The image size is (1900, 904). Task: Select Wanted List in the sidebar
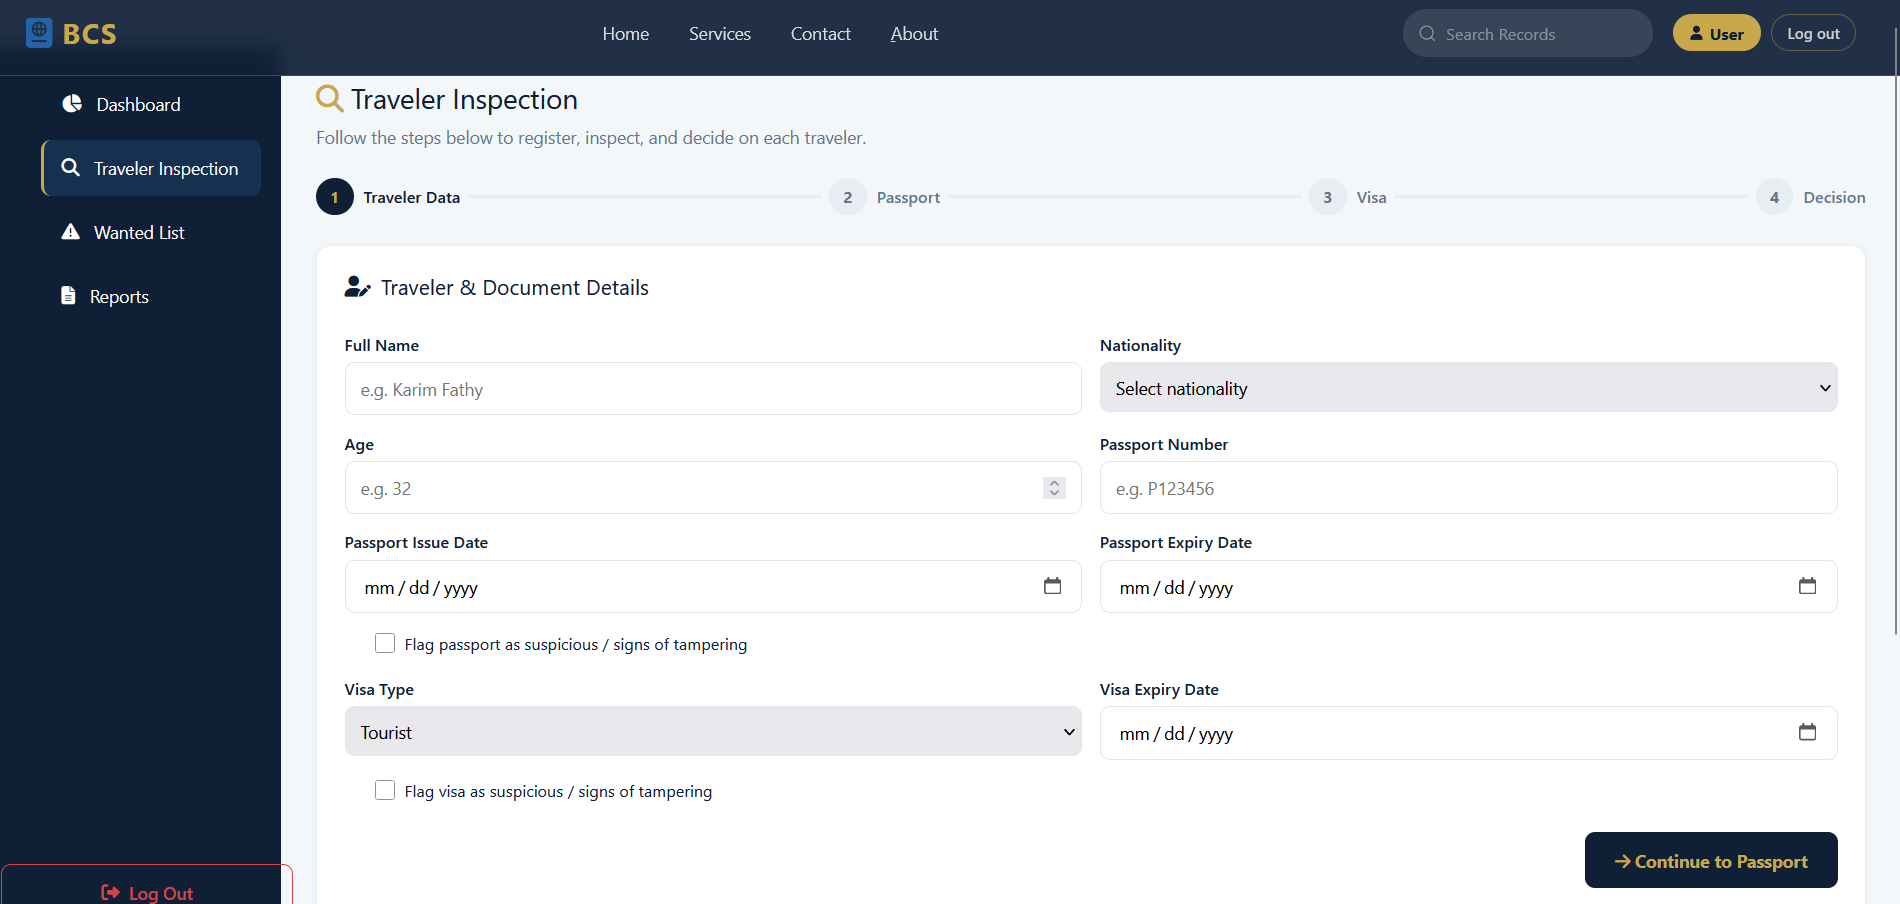point(151,232)
